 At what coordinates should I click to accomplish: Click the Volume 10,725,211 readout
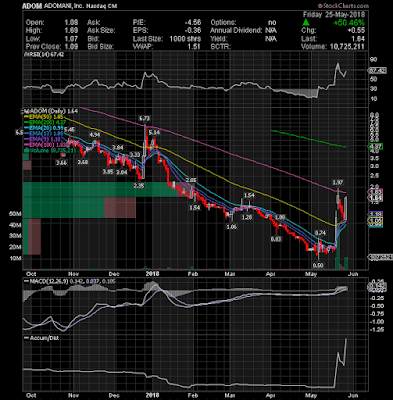point(332,47)
